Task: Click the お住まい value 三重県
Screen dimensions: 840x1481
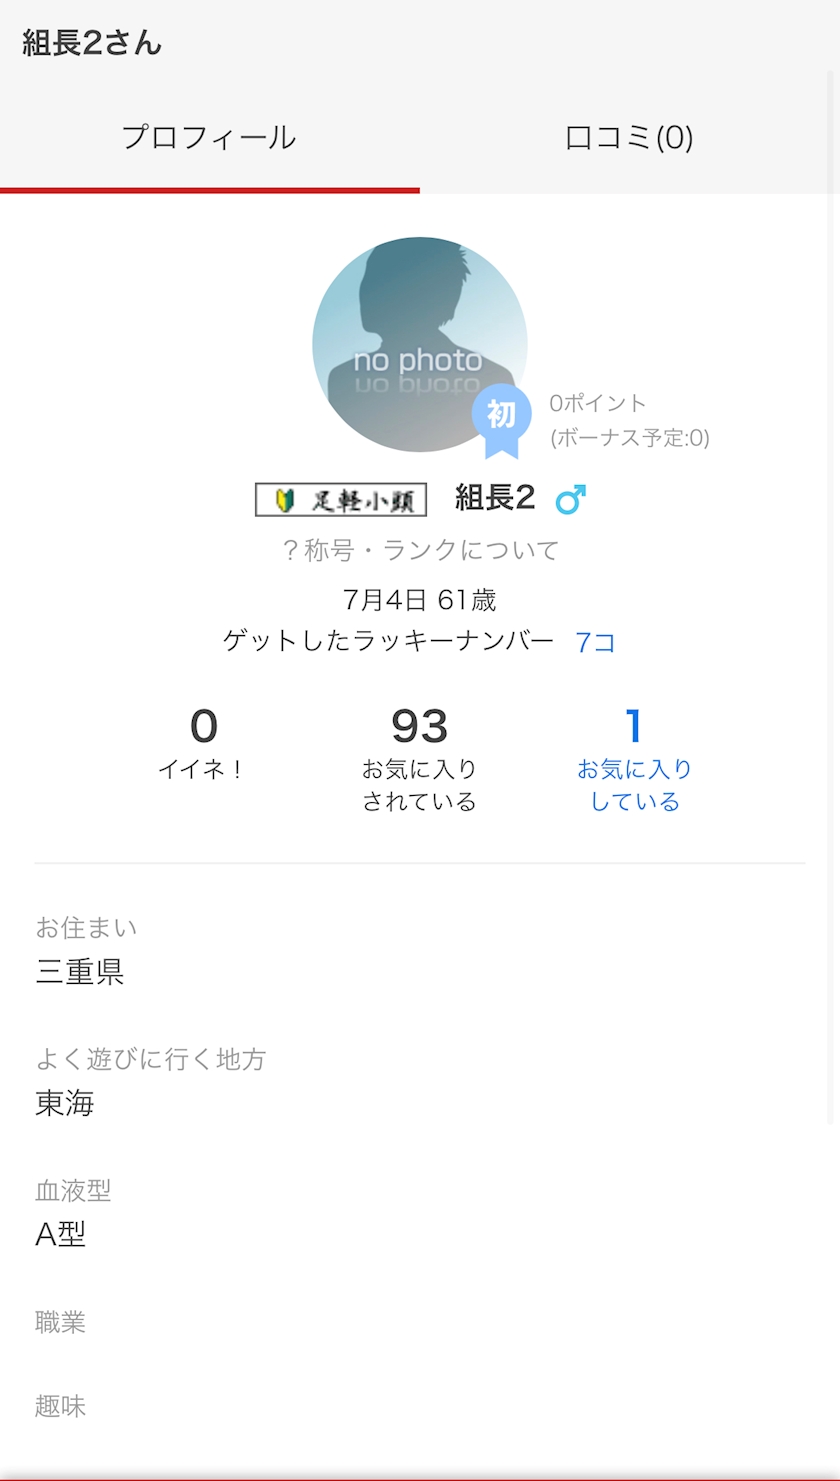Action: (x=80, y=972)
